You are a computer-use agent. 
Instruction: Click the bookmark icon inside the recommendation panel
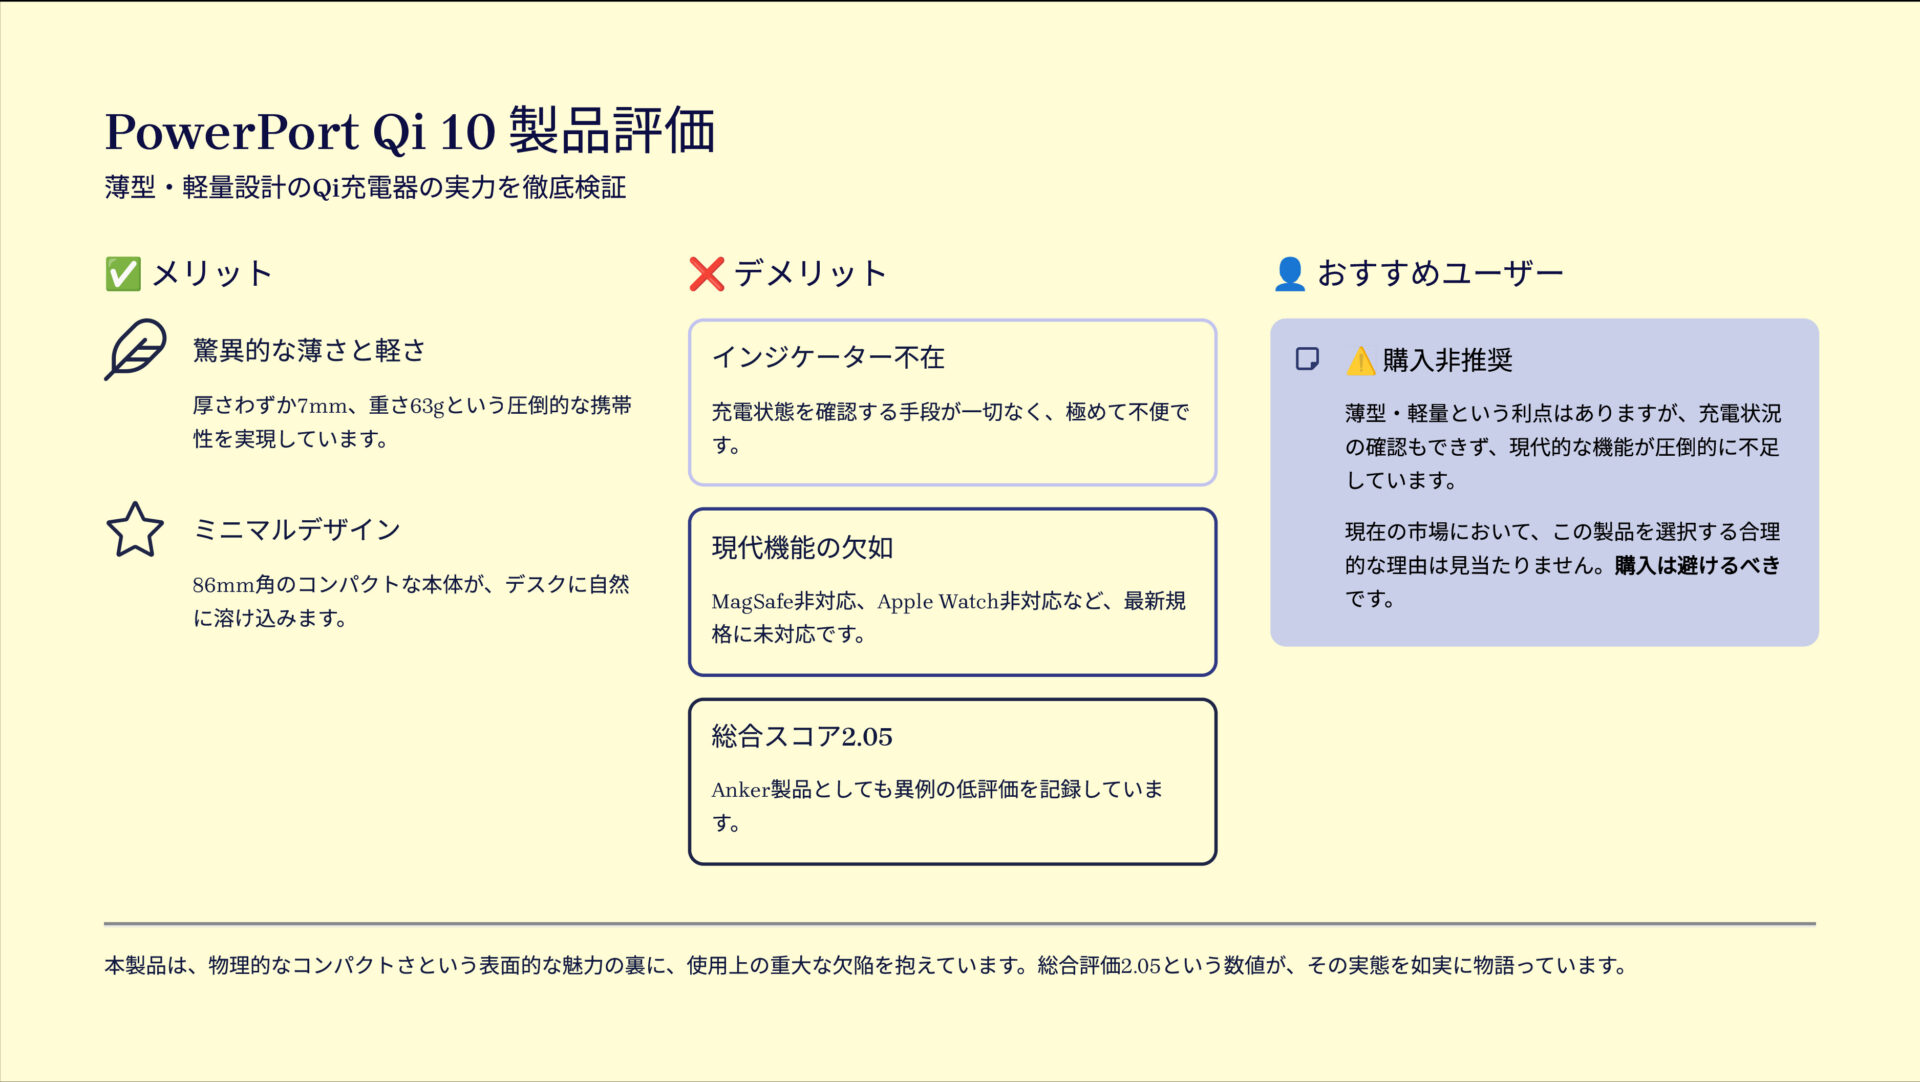tap(1306, 357)
